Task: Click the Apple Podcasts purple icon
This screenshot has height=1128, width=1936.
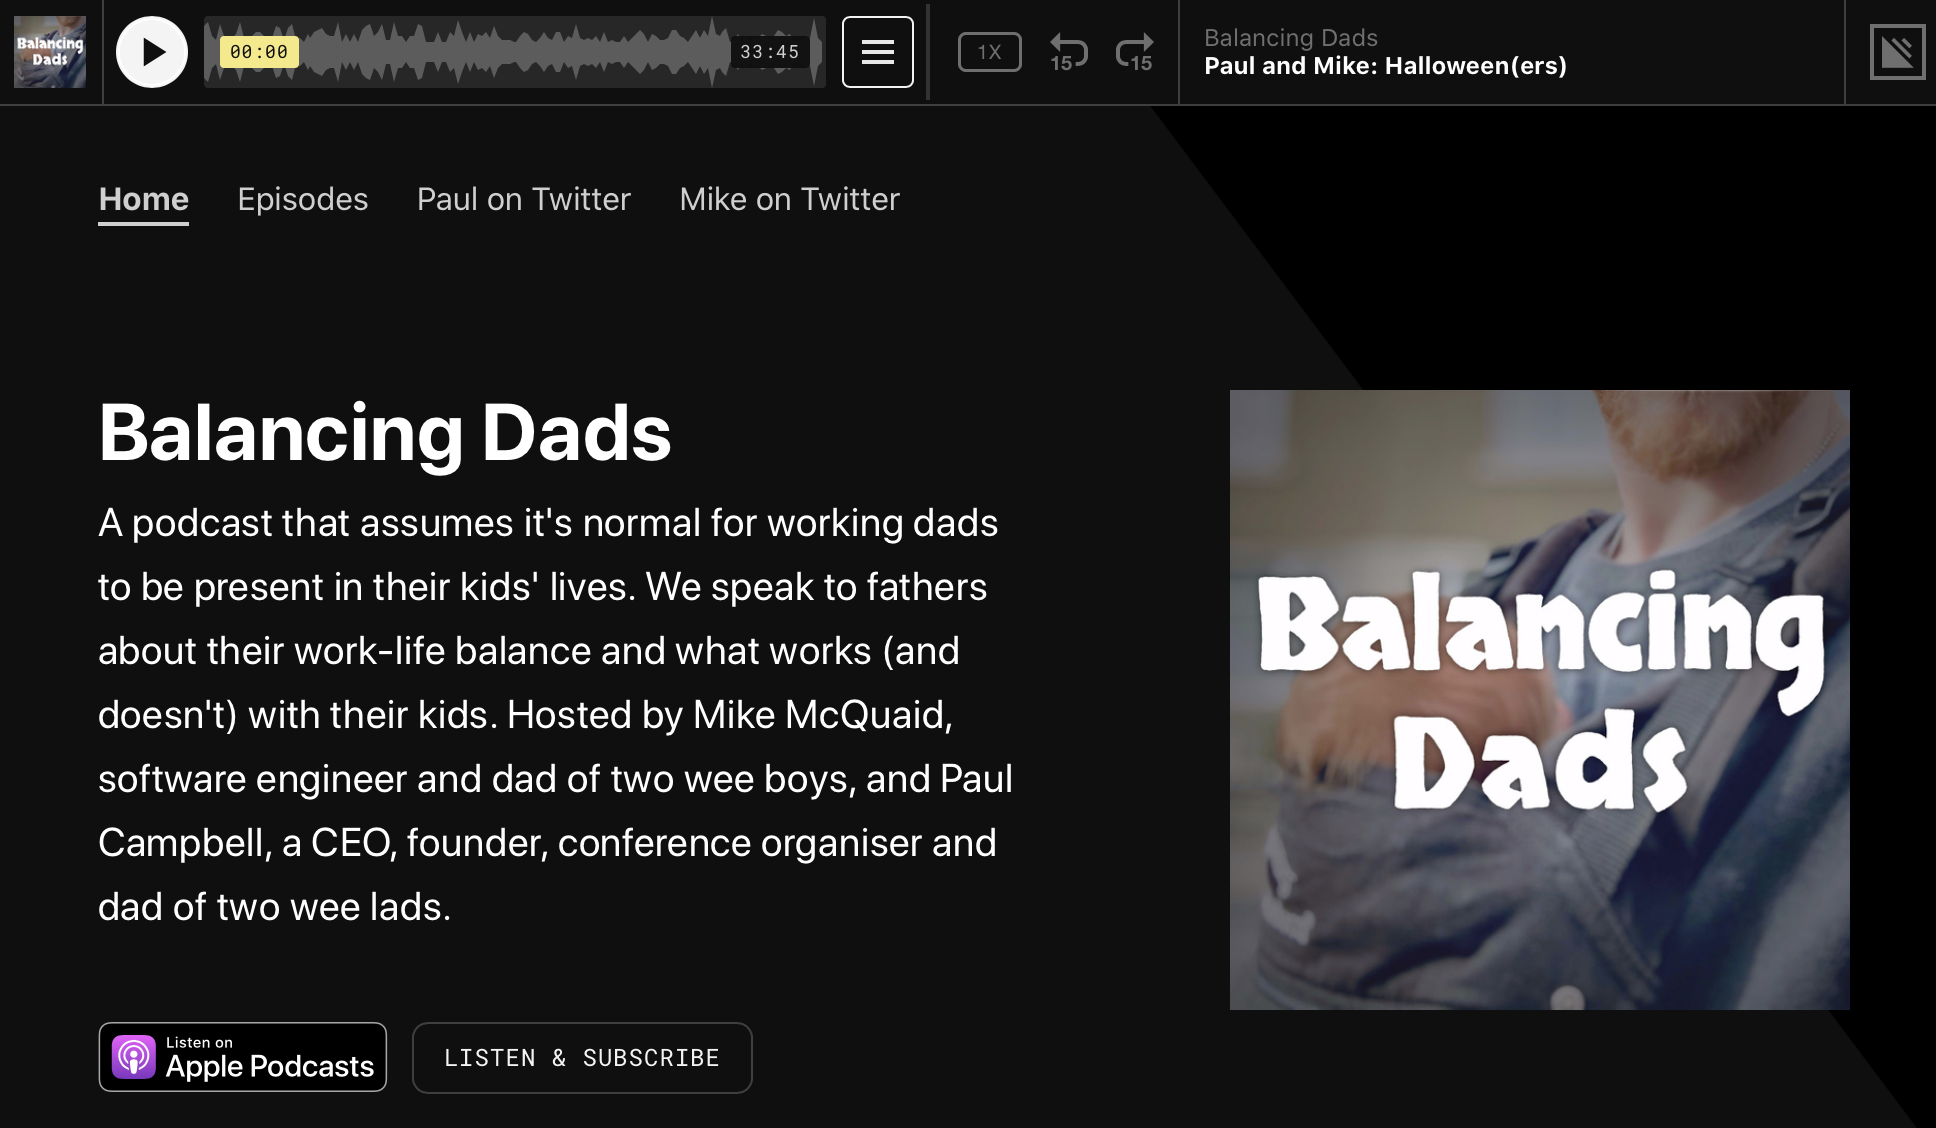Action: point(134,1057)
